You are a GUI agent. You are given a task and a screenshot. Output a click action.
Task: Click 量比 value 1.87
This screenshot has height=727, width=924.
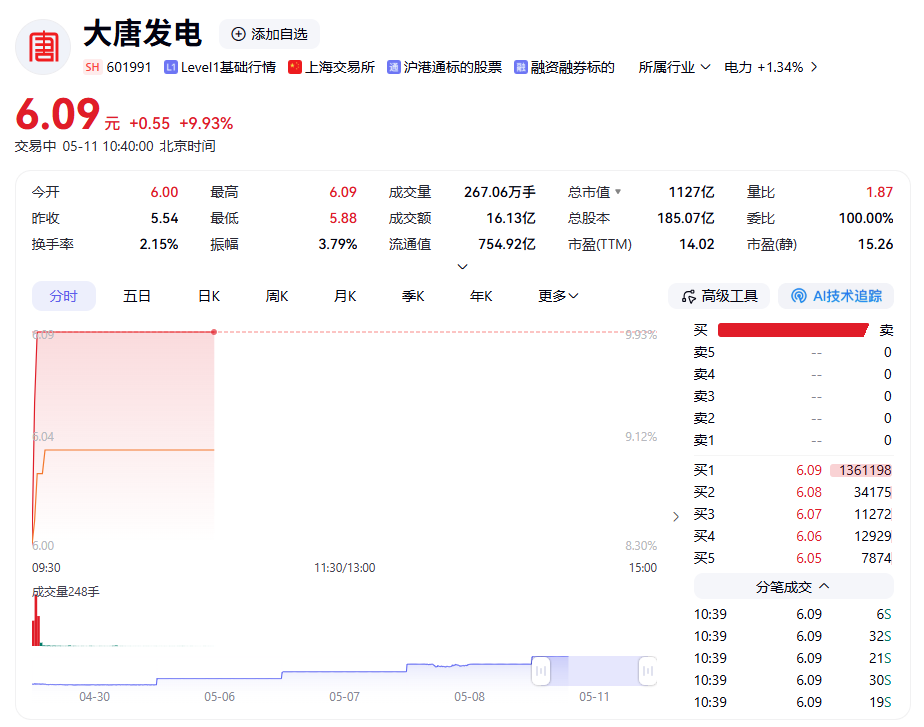point(879,192)
